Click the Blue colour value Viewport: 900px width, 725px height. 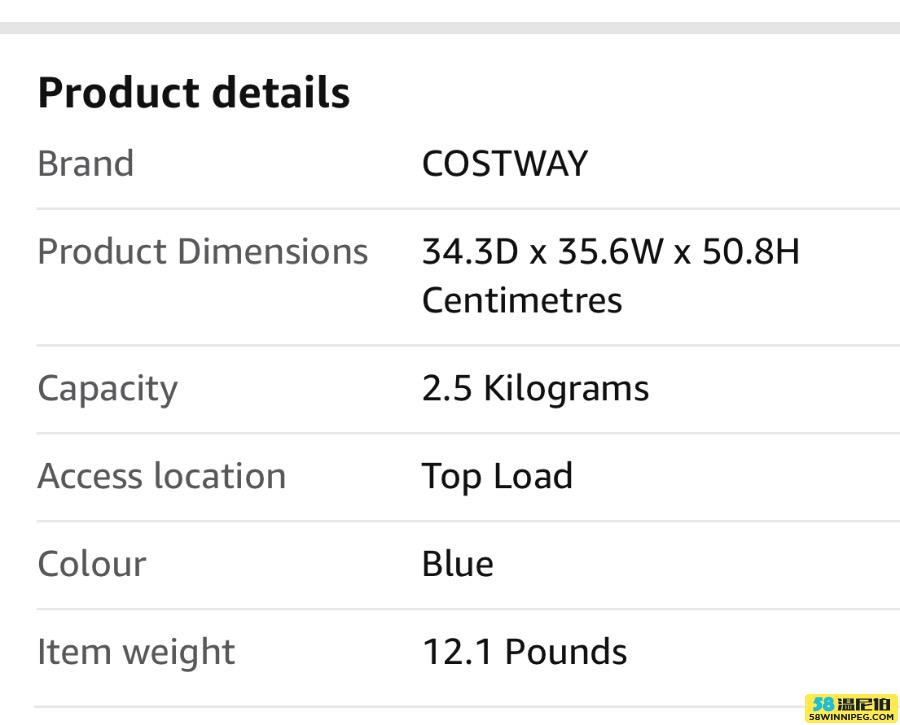(458, 564)
